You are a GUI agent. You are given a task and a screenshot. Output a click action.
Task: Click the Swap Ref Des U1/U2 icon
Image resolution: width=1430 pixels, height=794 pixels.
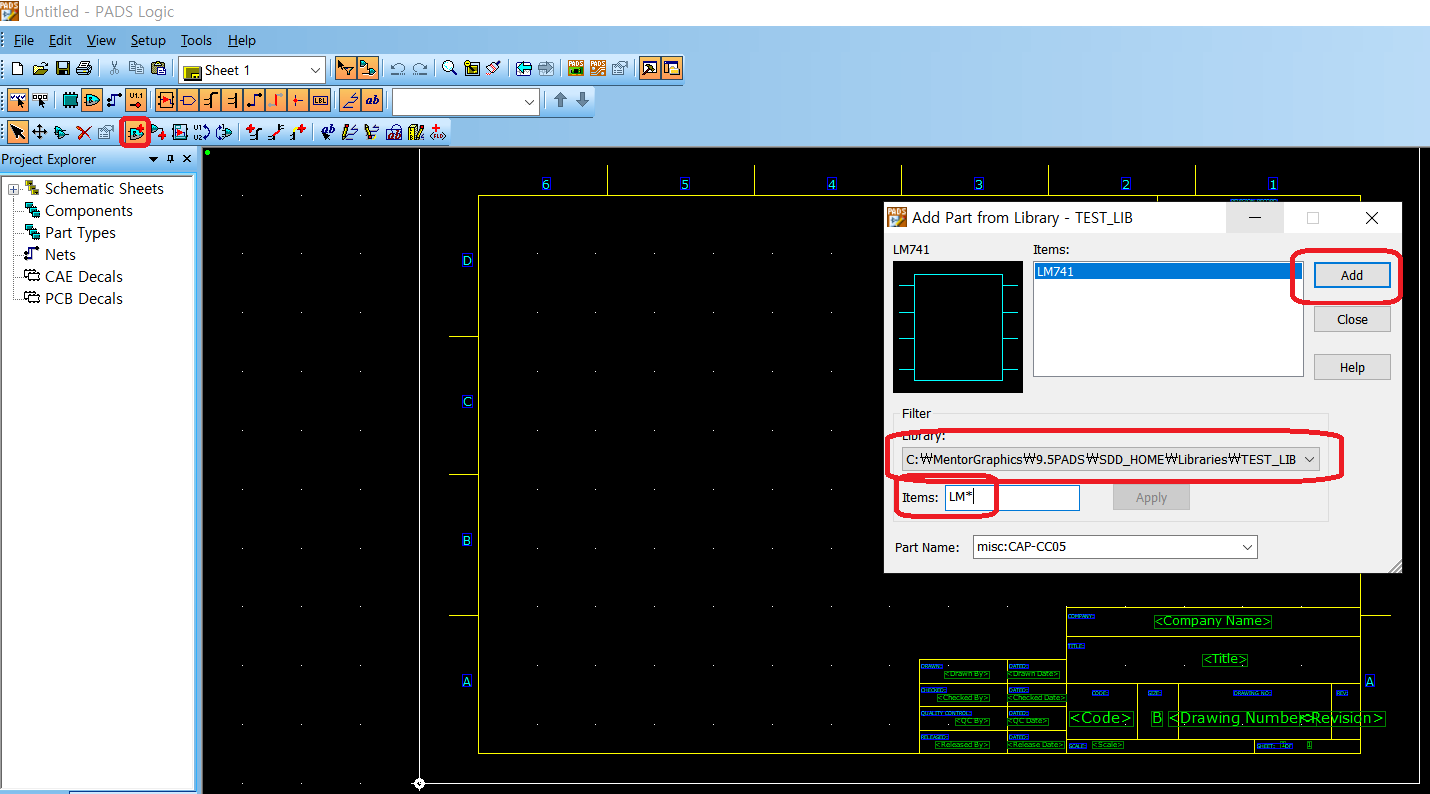(x=202, y=132)
